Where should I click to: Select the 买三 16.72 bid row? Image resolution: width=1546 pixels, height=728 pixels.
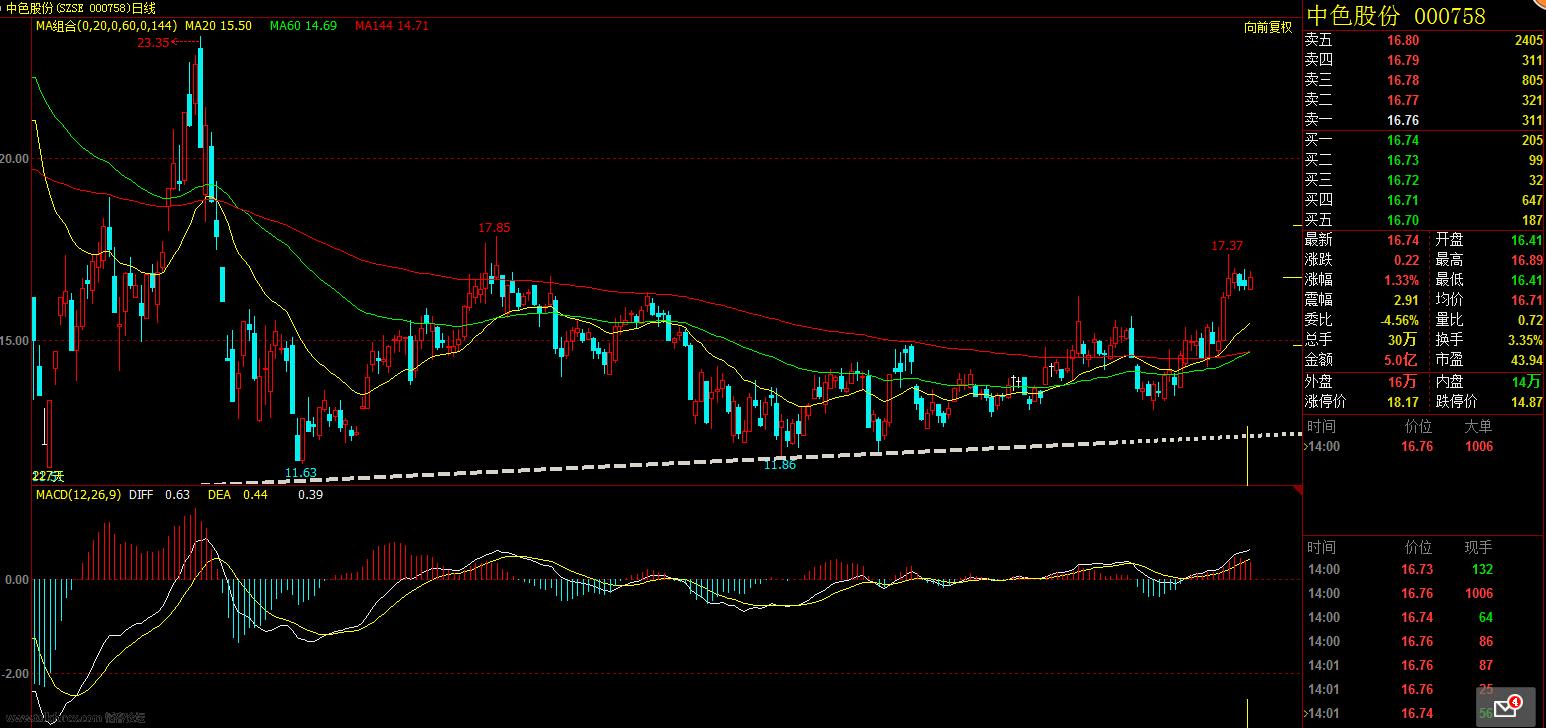(x=1424, y=180)
